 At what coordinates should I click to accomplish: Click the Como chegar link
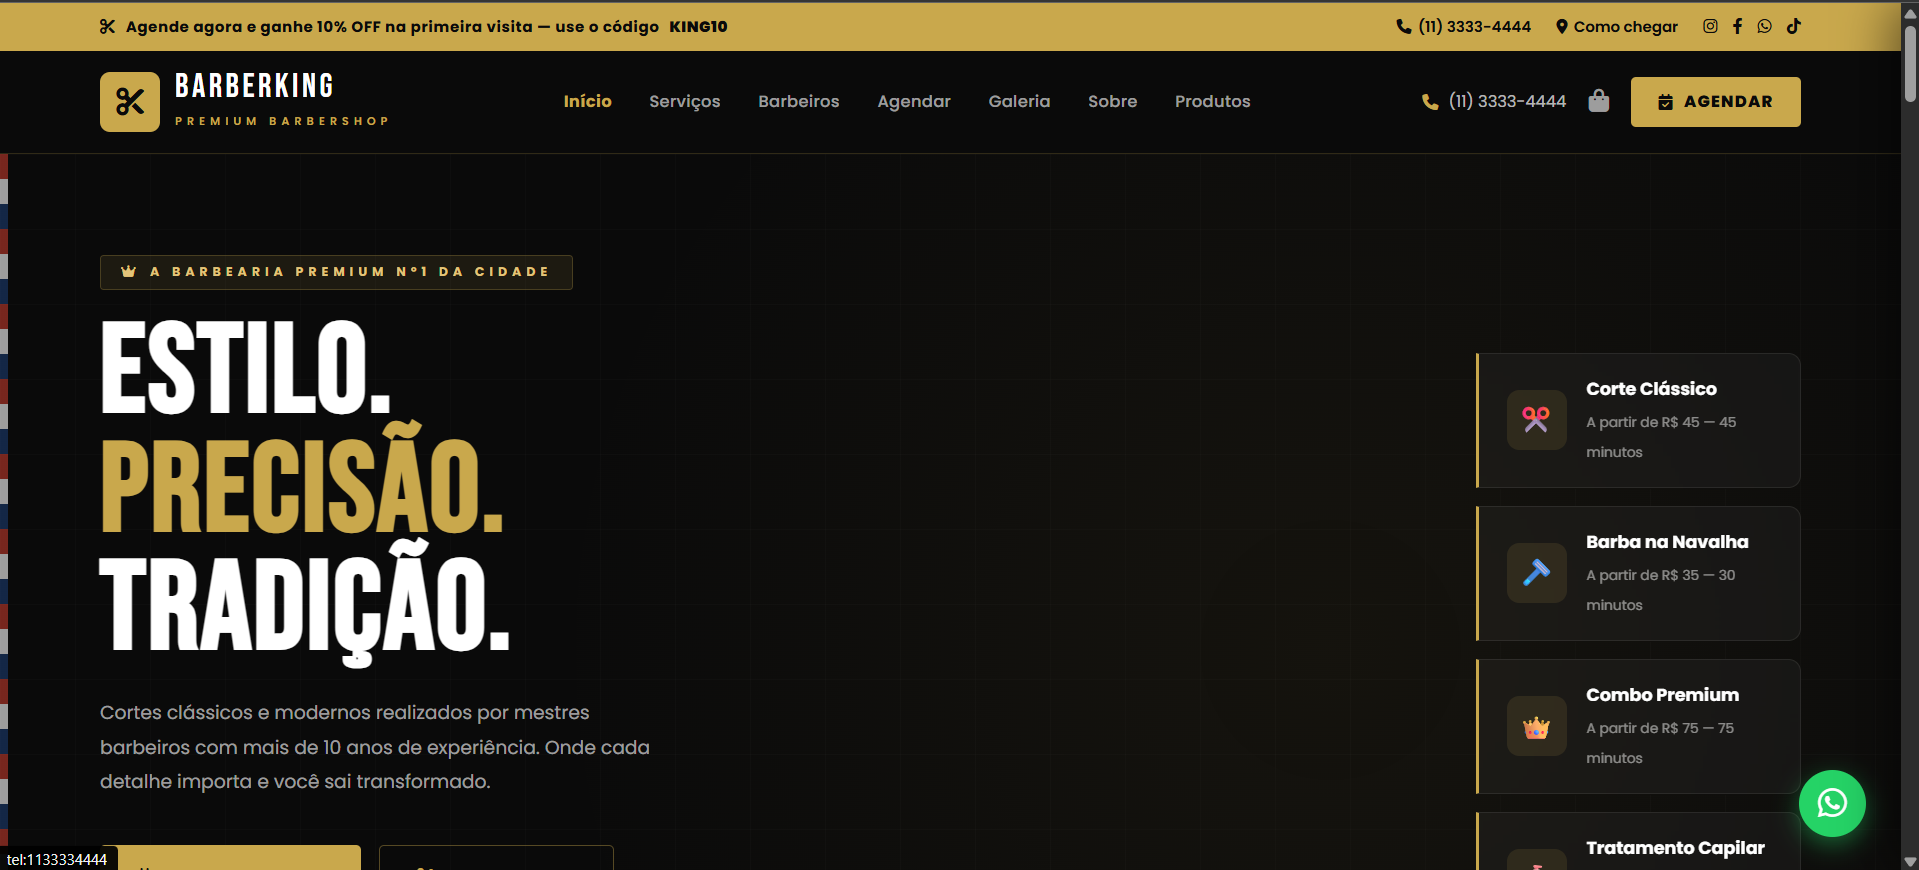1617,27
